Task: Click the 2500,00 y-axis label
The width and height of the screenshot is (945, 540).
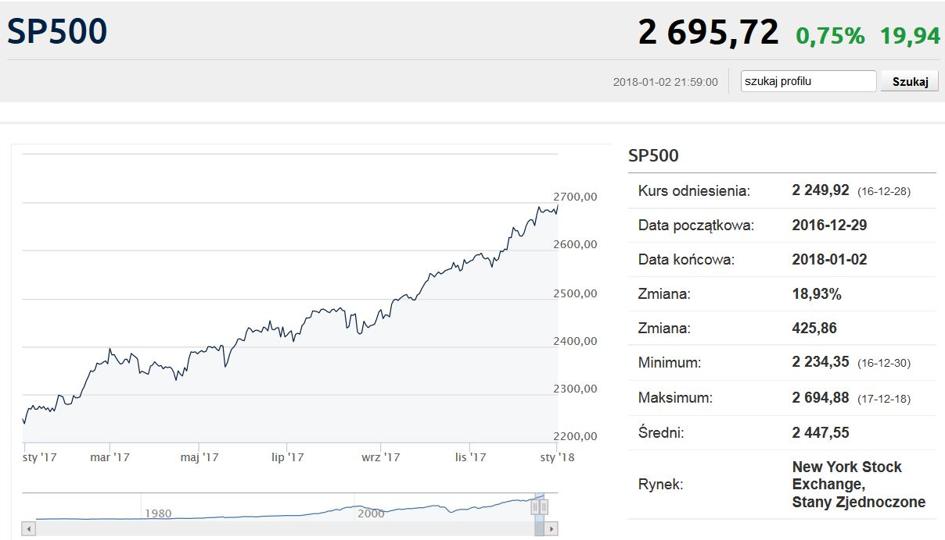Action: click(575, 293)
